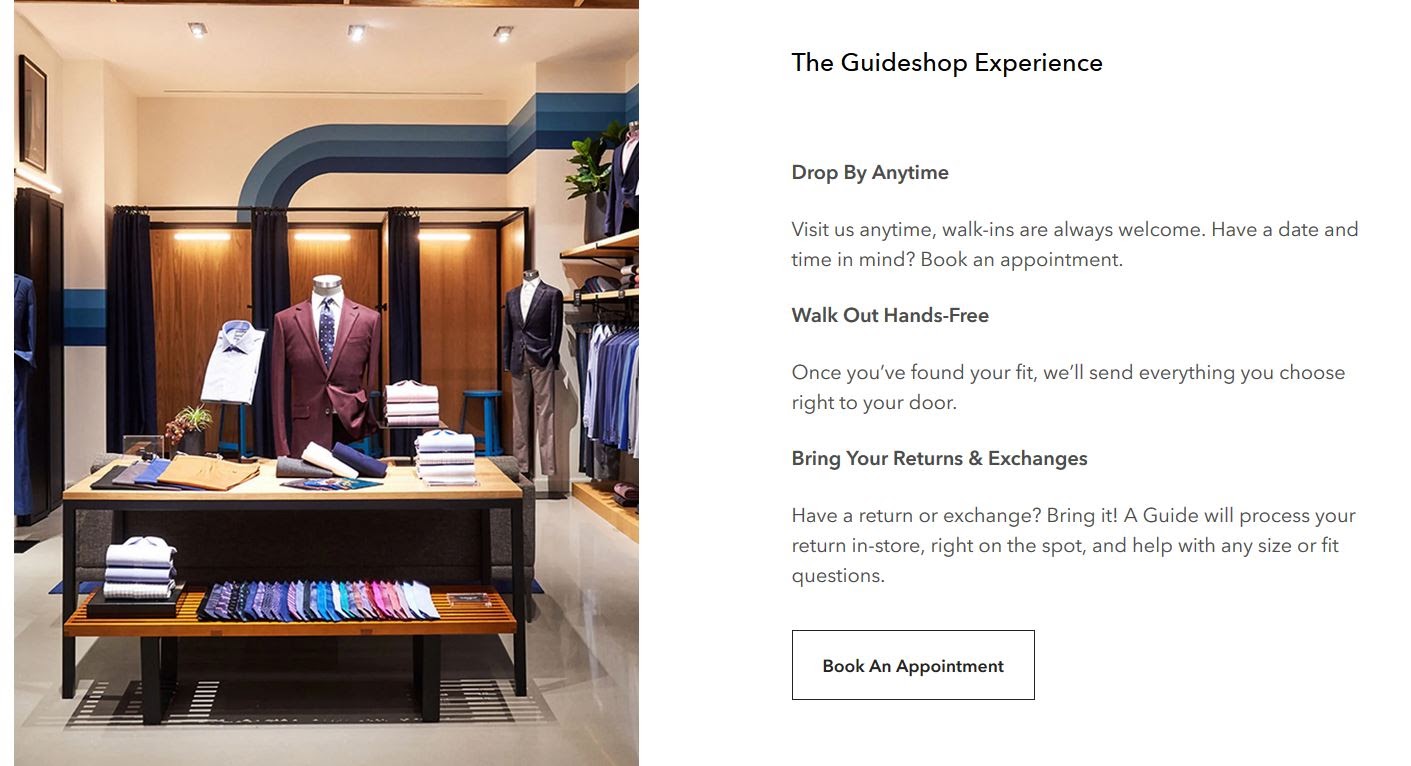Click paragraph about sending everything to your door
Image resolution: width=1411 pixels, height=766 pixels.
coord(1068,387)
